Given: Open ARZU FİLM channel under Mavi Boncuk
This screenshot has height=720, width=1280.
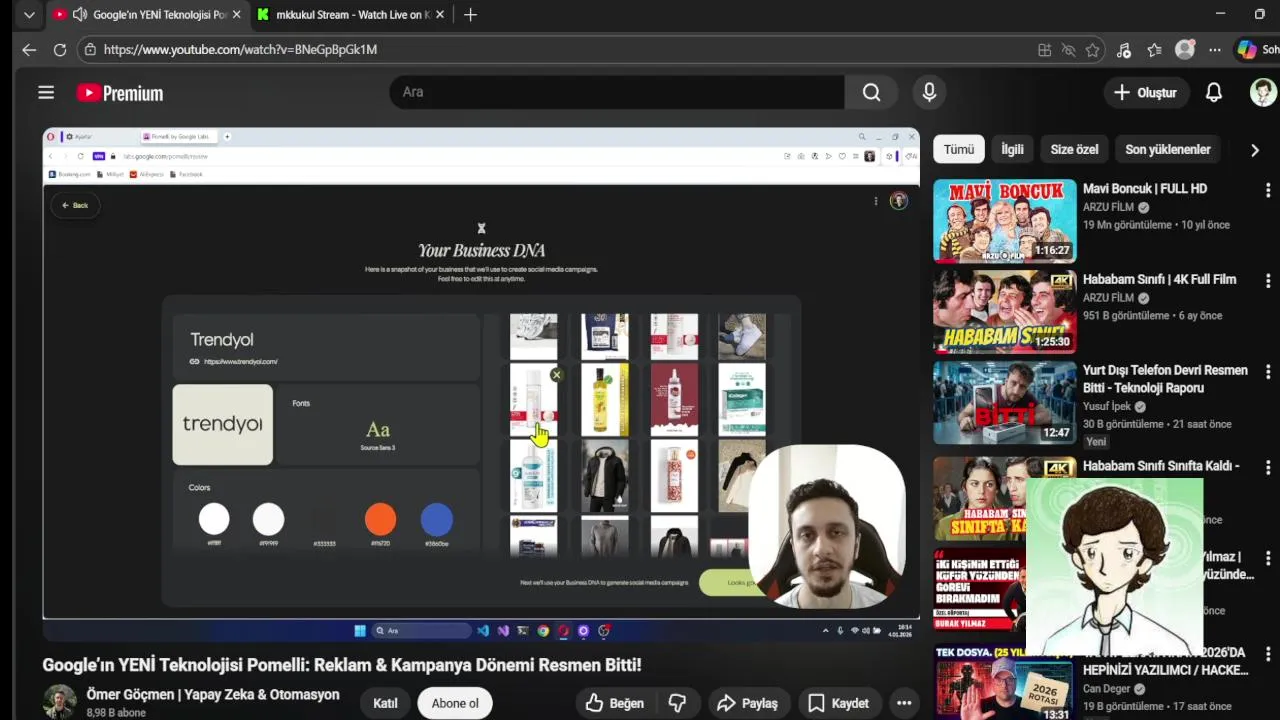Looking at the screenshot, I should click(1108, 207).
